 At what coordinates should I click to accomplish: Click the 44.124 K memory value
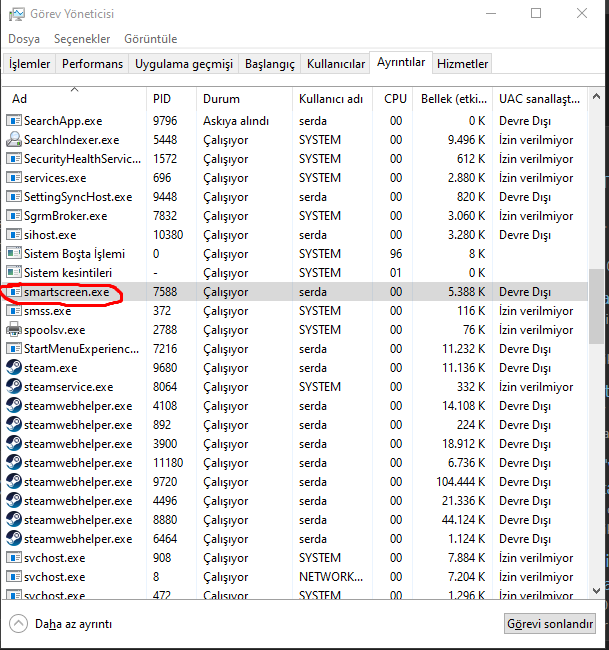pos(463,520)
